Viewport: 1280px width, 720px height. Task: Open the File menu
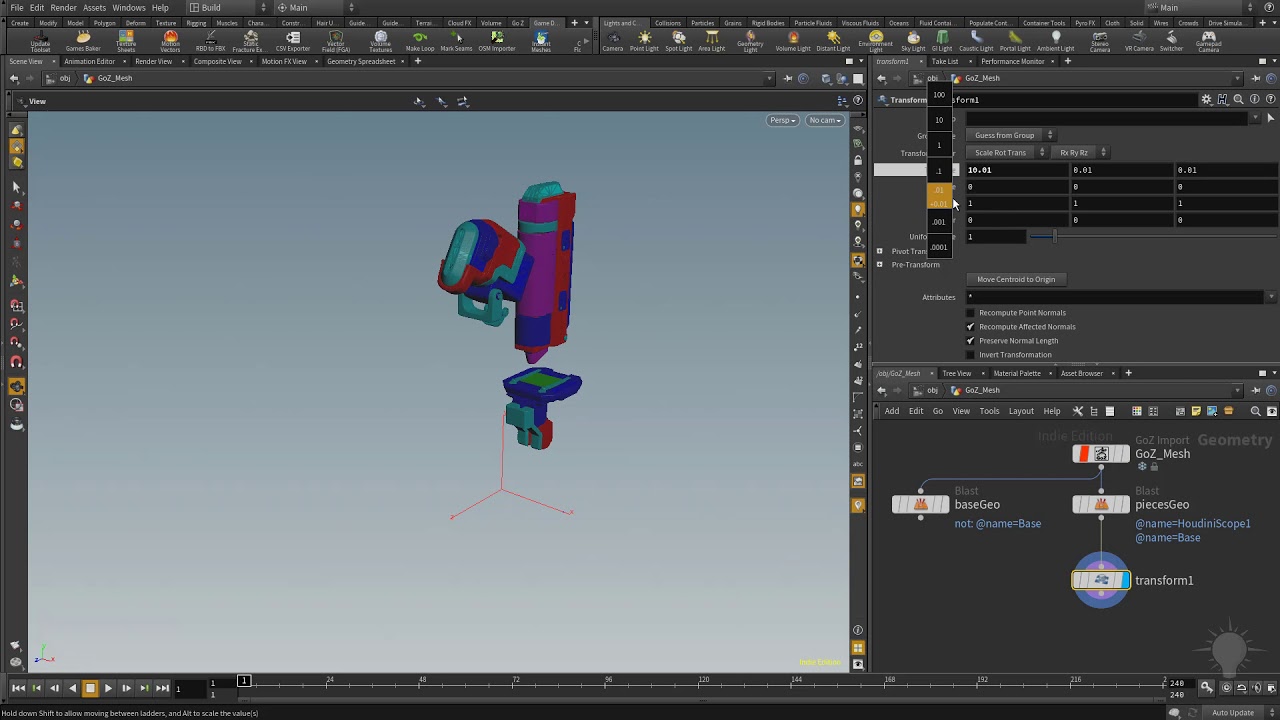coord(17,7)
